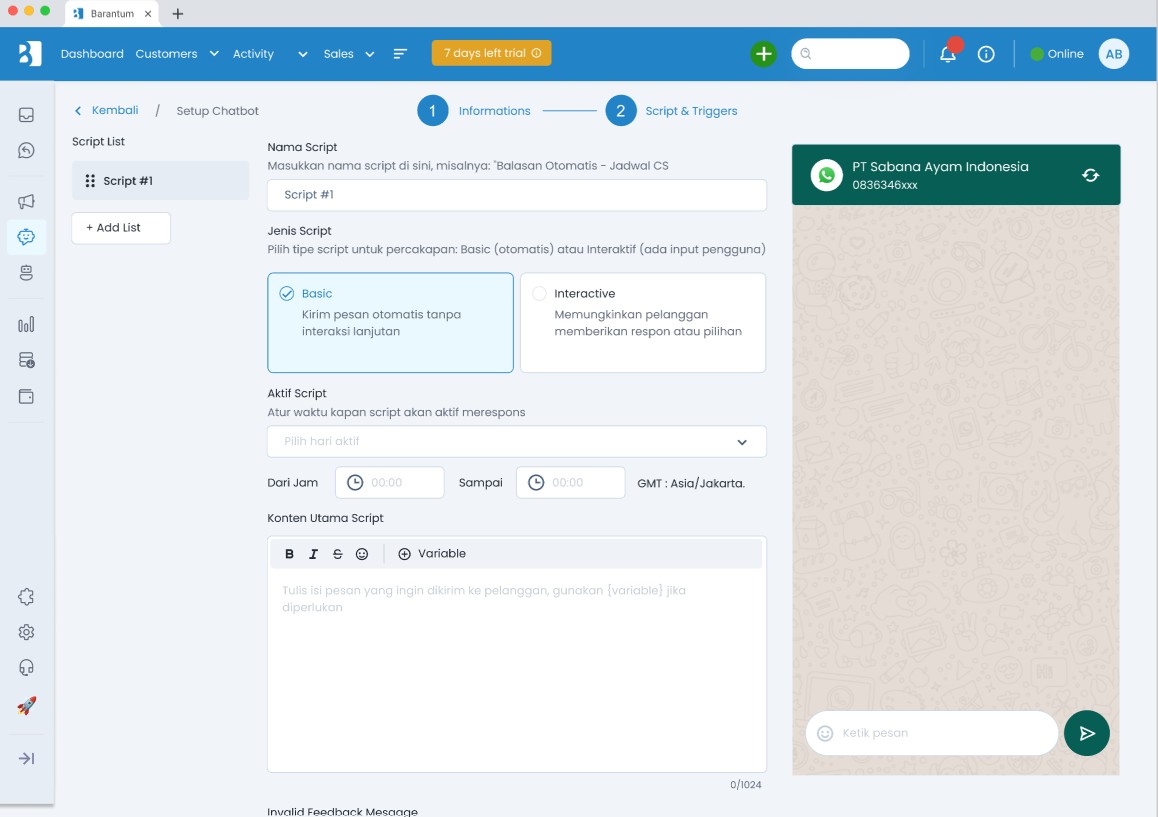Image resolution: width=1158 pixels, height=817 pixels.
Task: Click the Add List button
Action: pyautogui.click(x=120, y=227)
